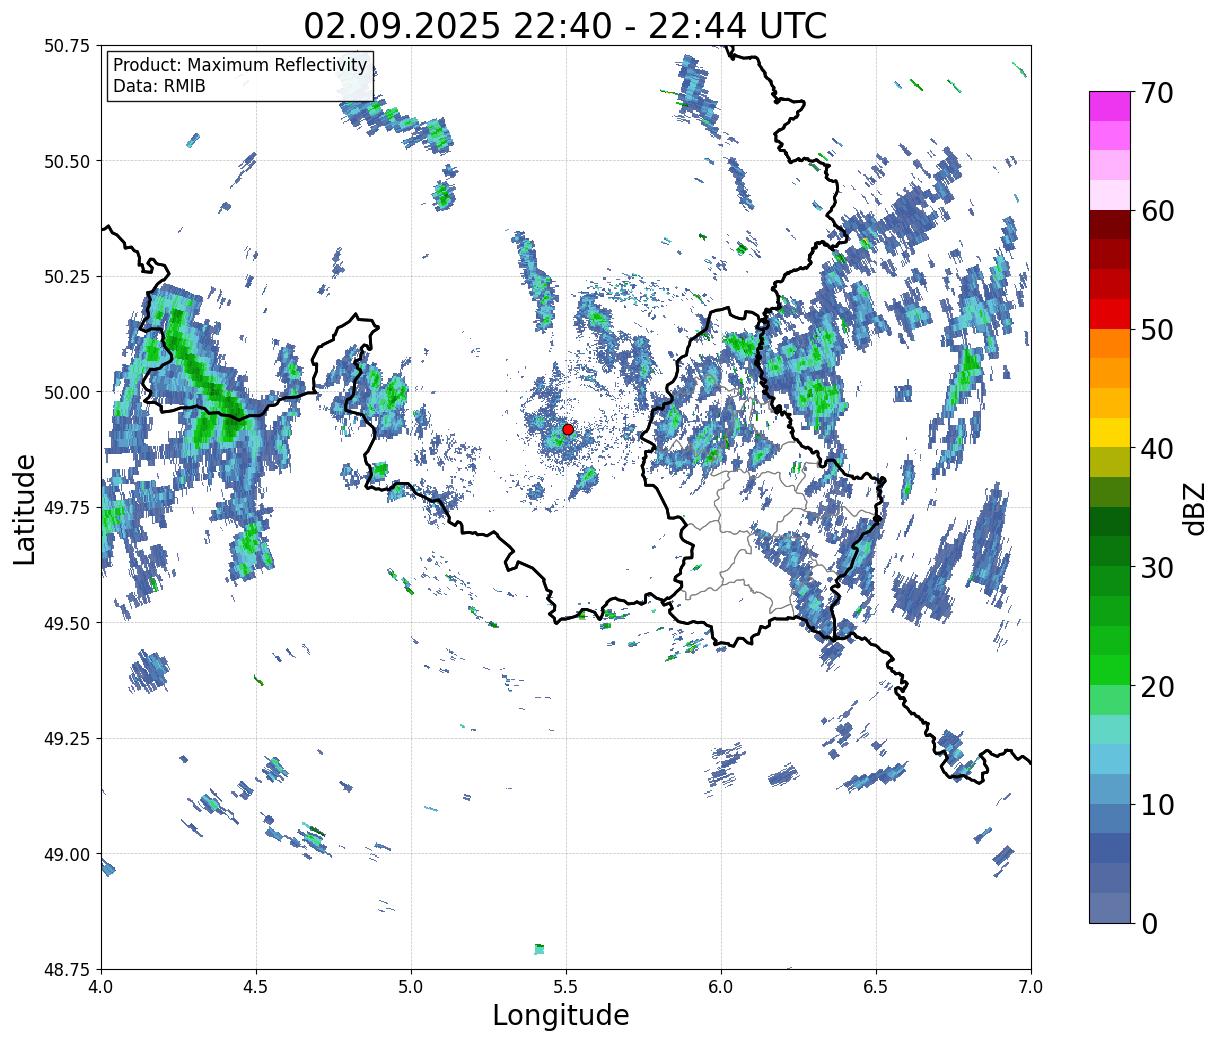The width and height of the screenshot is (1219, 1040).
Task: Click the 49.25 latitude tick label
Action: (67, 739)
